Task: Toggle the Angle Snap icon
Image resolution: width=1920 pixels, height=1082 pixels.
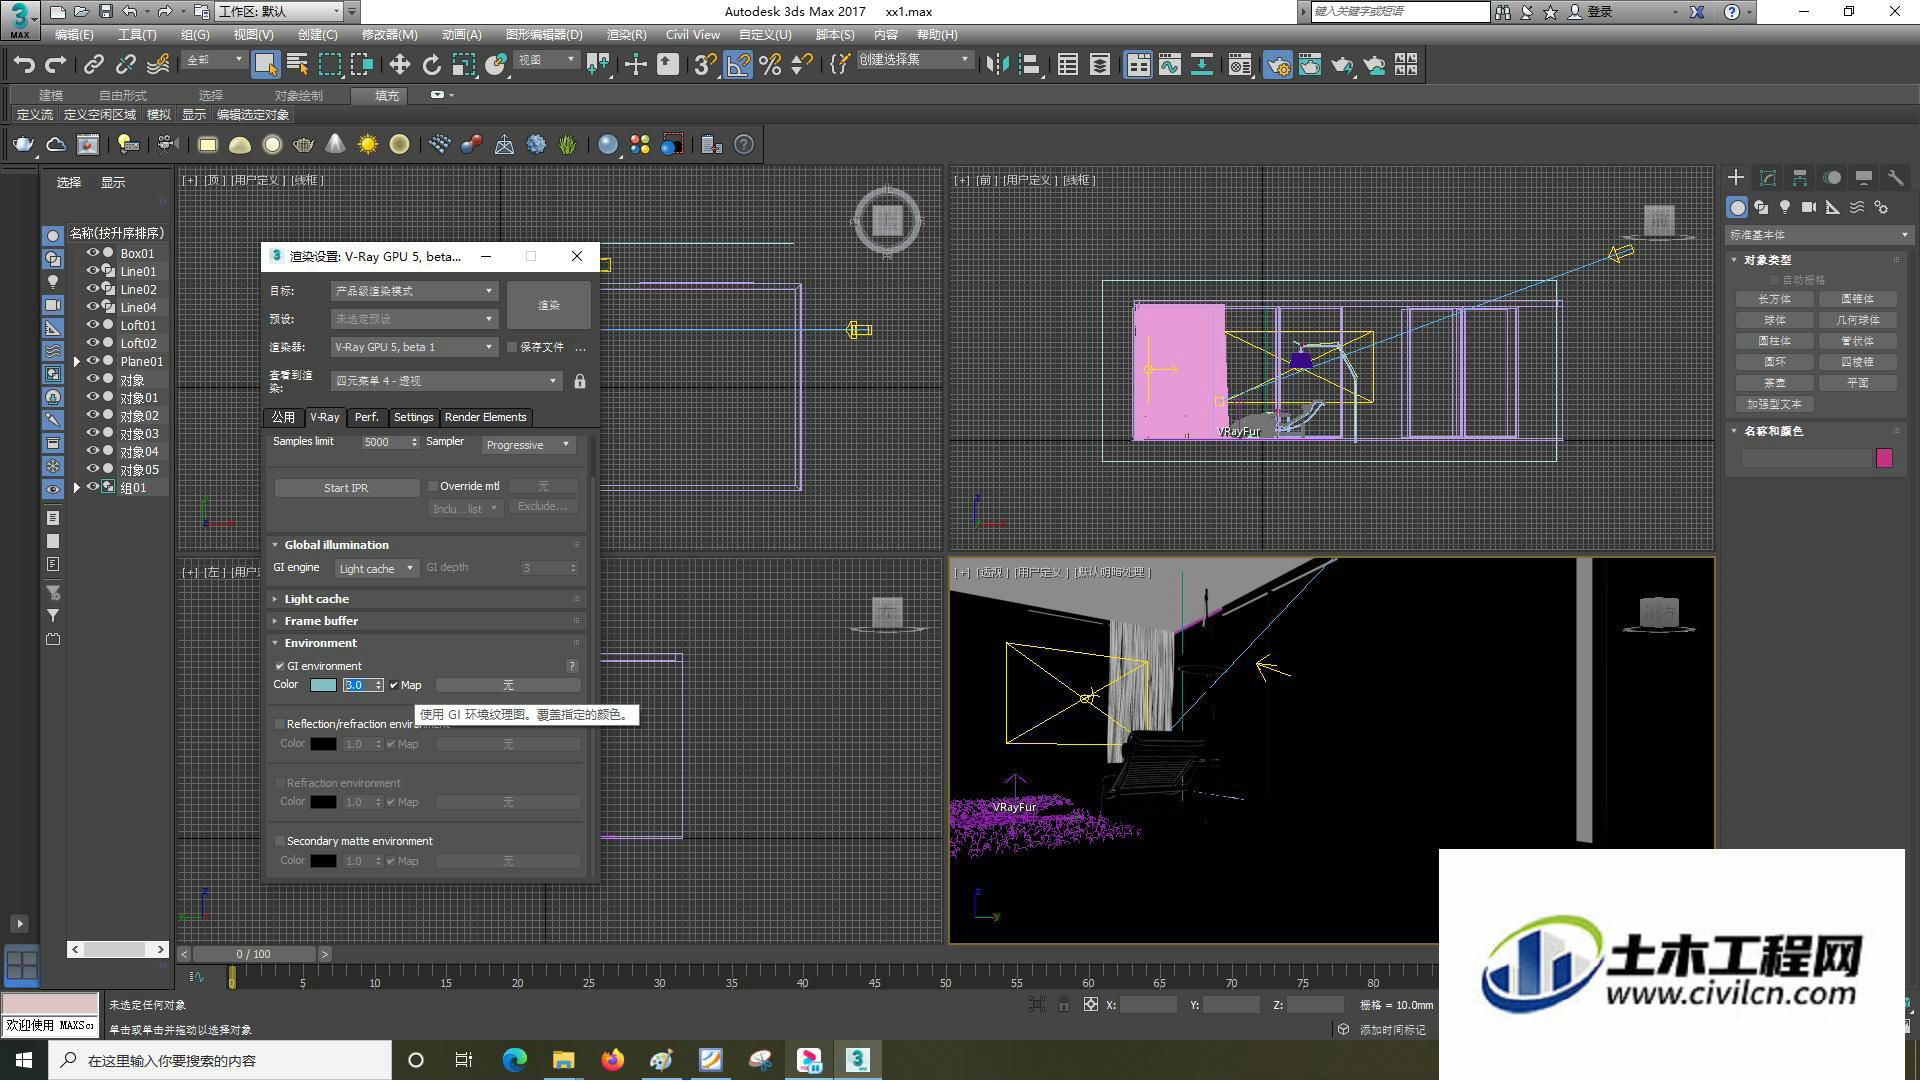Action: click(738, 65)
